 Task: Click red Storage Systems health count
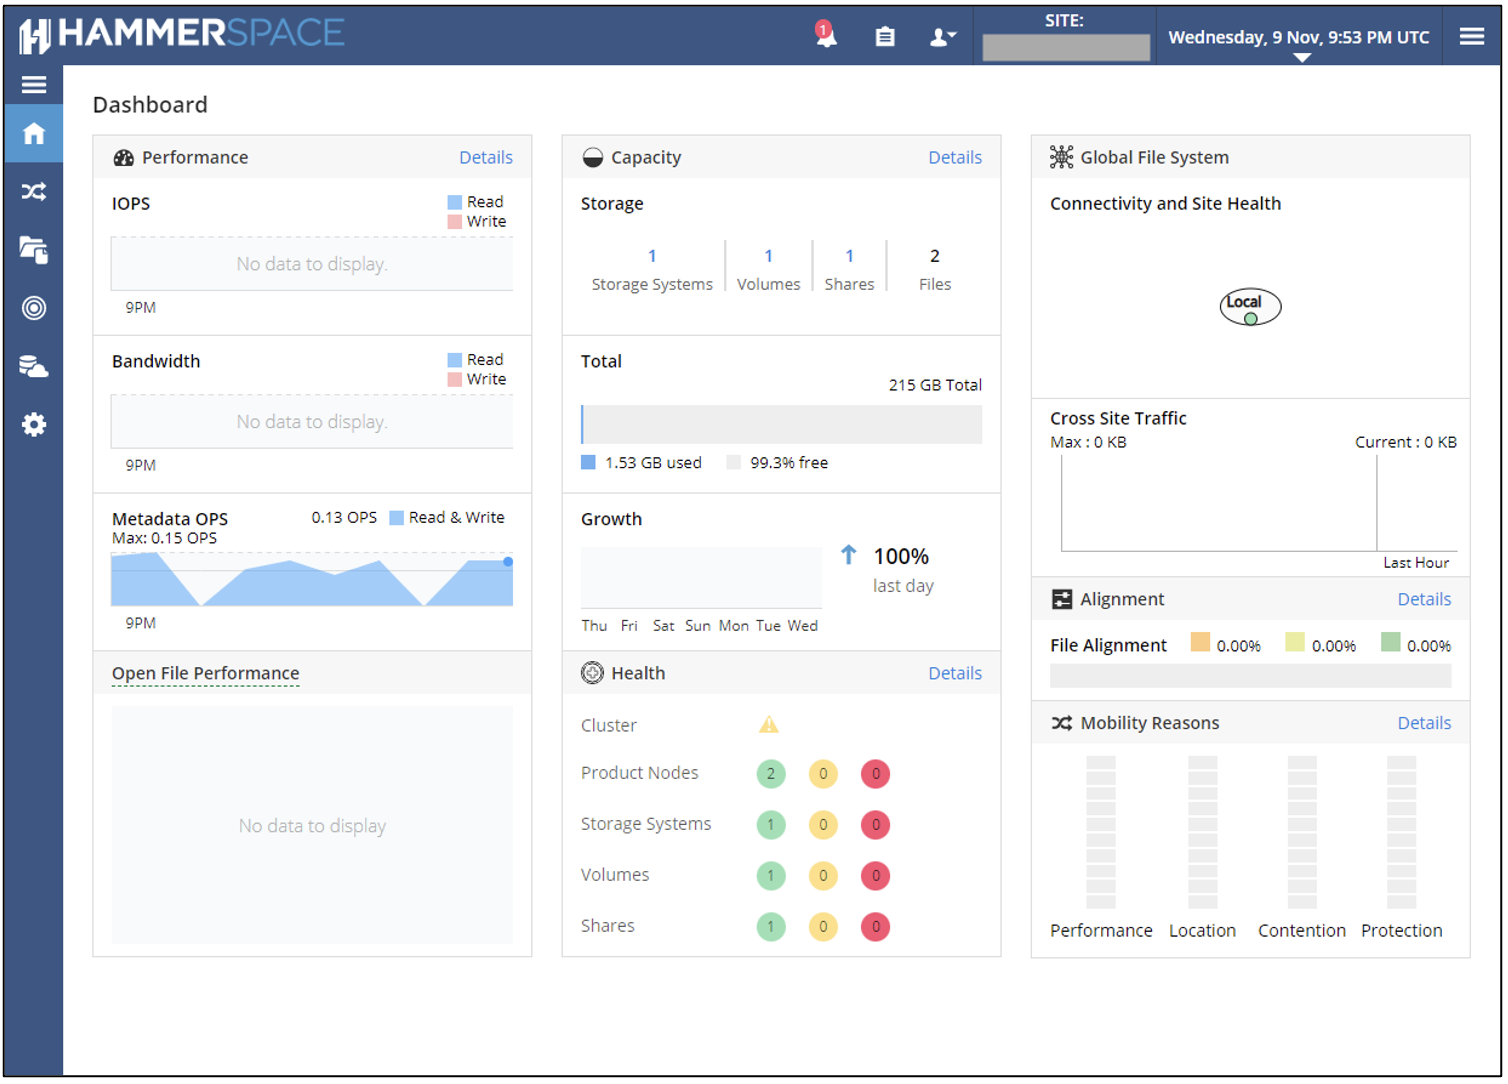click(875, 824)
